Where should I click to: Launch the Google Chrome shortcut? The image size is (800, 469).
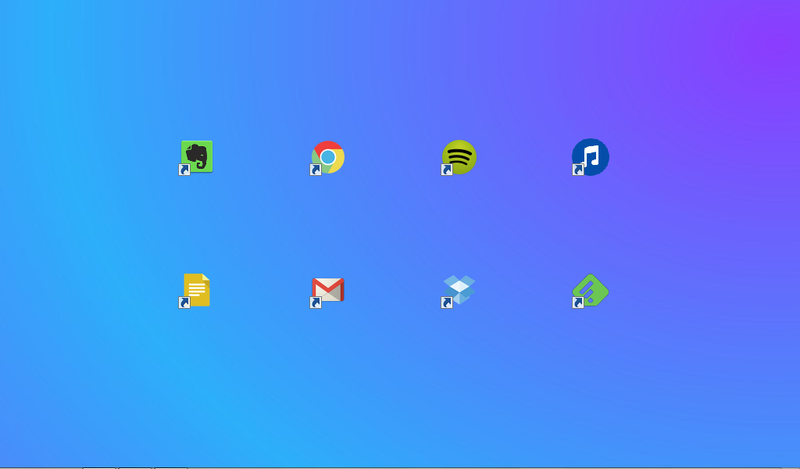(327, 157)
